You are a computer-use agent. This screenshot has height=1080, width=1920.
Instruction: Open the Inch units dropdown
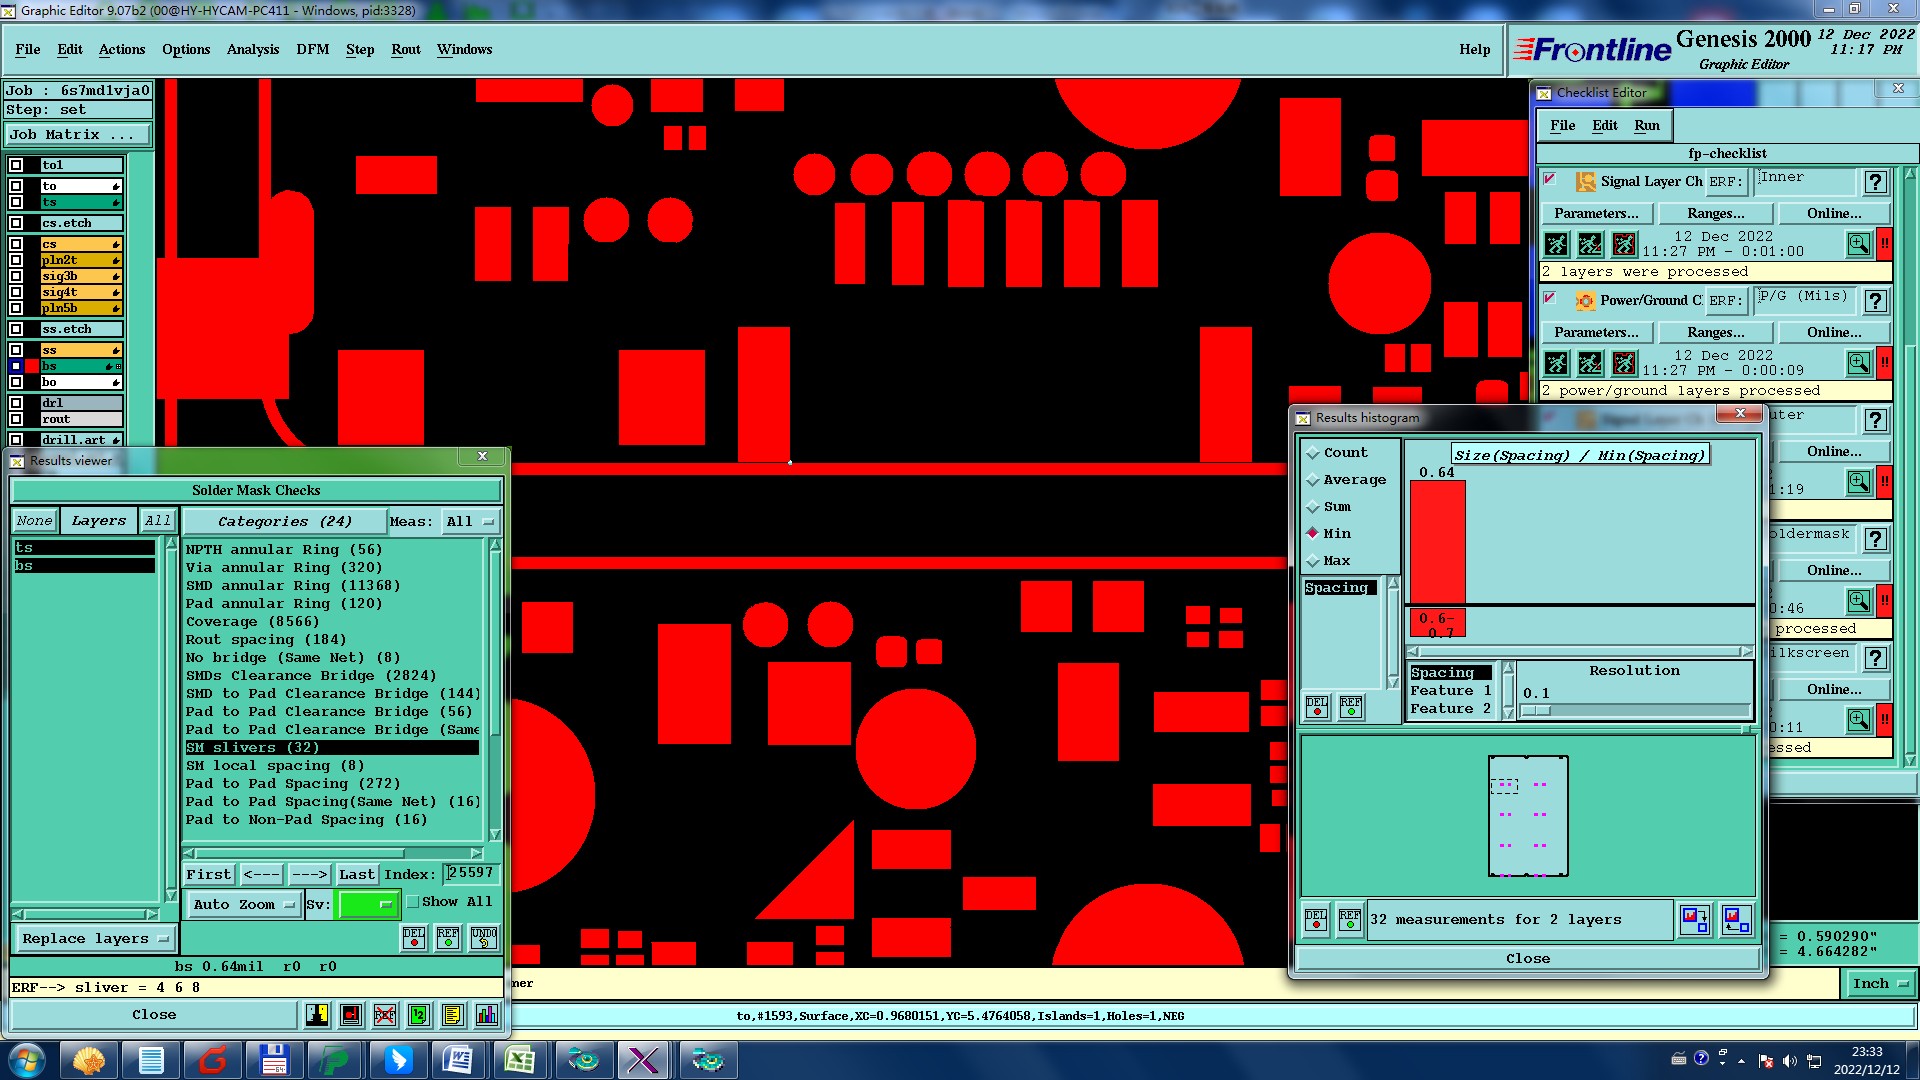1880,984
